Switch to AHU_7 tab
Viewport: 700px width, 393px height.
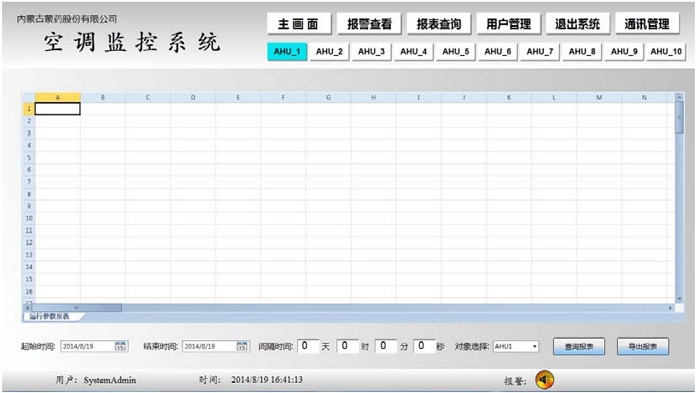pyautogui.click(x=540, y=52)
